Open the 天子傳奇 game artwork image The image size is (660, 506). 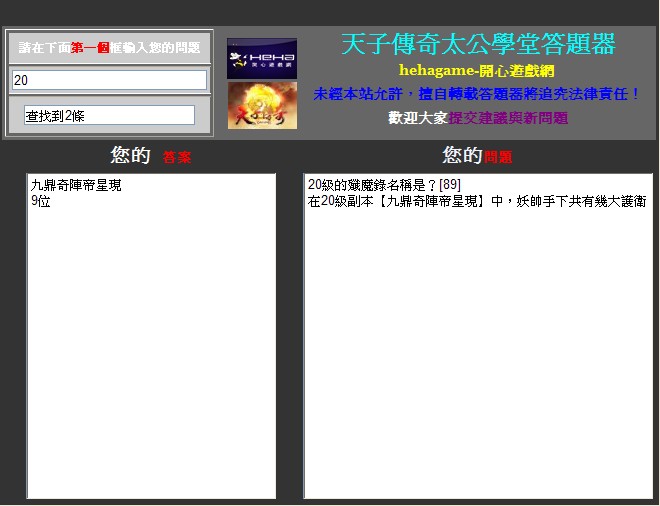click(x=262, y=105)
